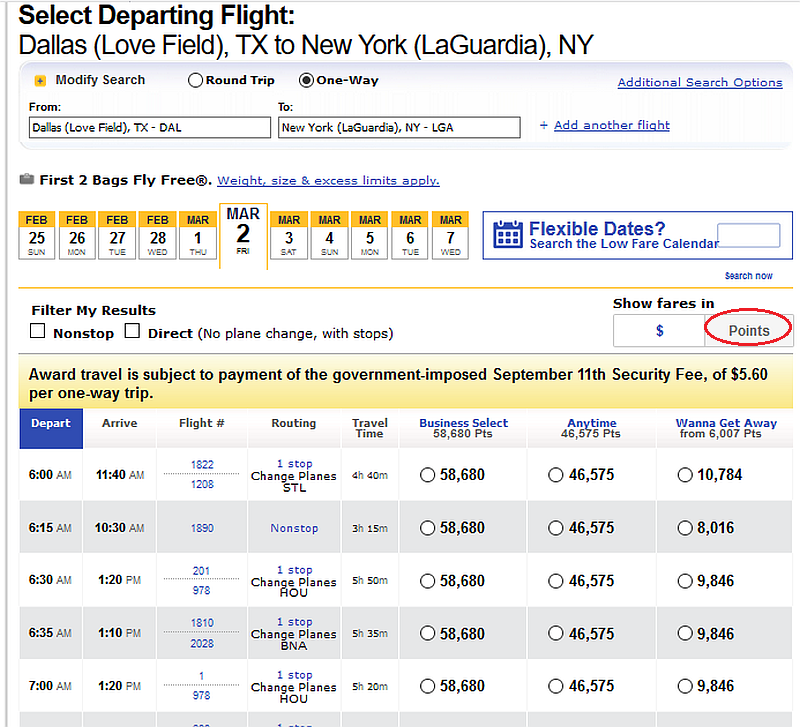Show fares in Points
The height and width of the screenshot is (727, 800).
(748, 331)
